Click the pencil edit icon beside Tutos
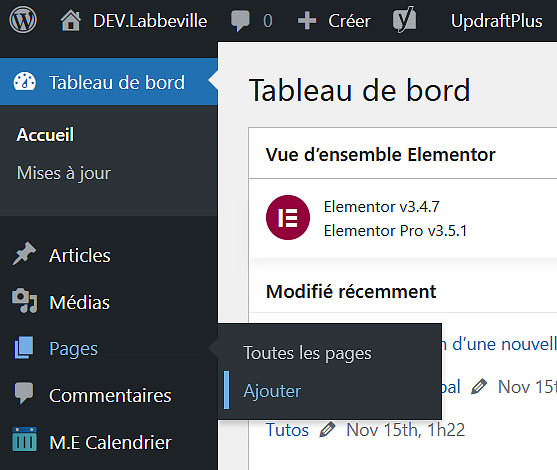This screenshot has height=470, width=557. click(x=327, y=430)
